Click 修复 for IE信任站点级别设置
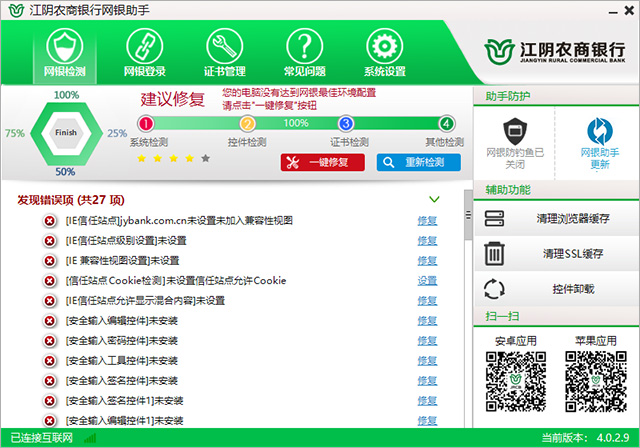 [x=427, y=241]
